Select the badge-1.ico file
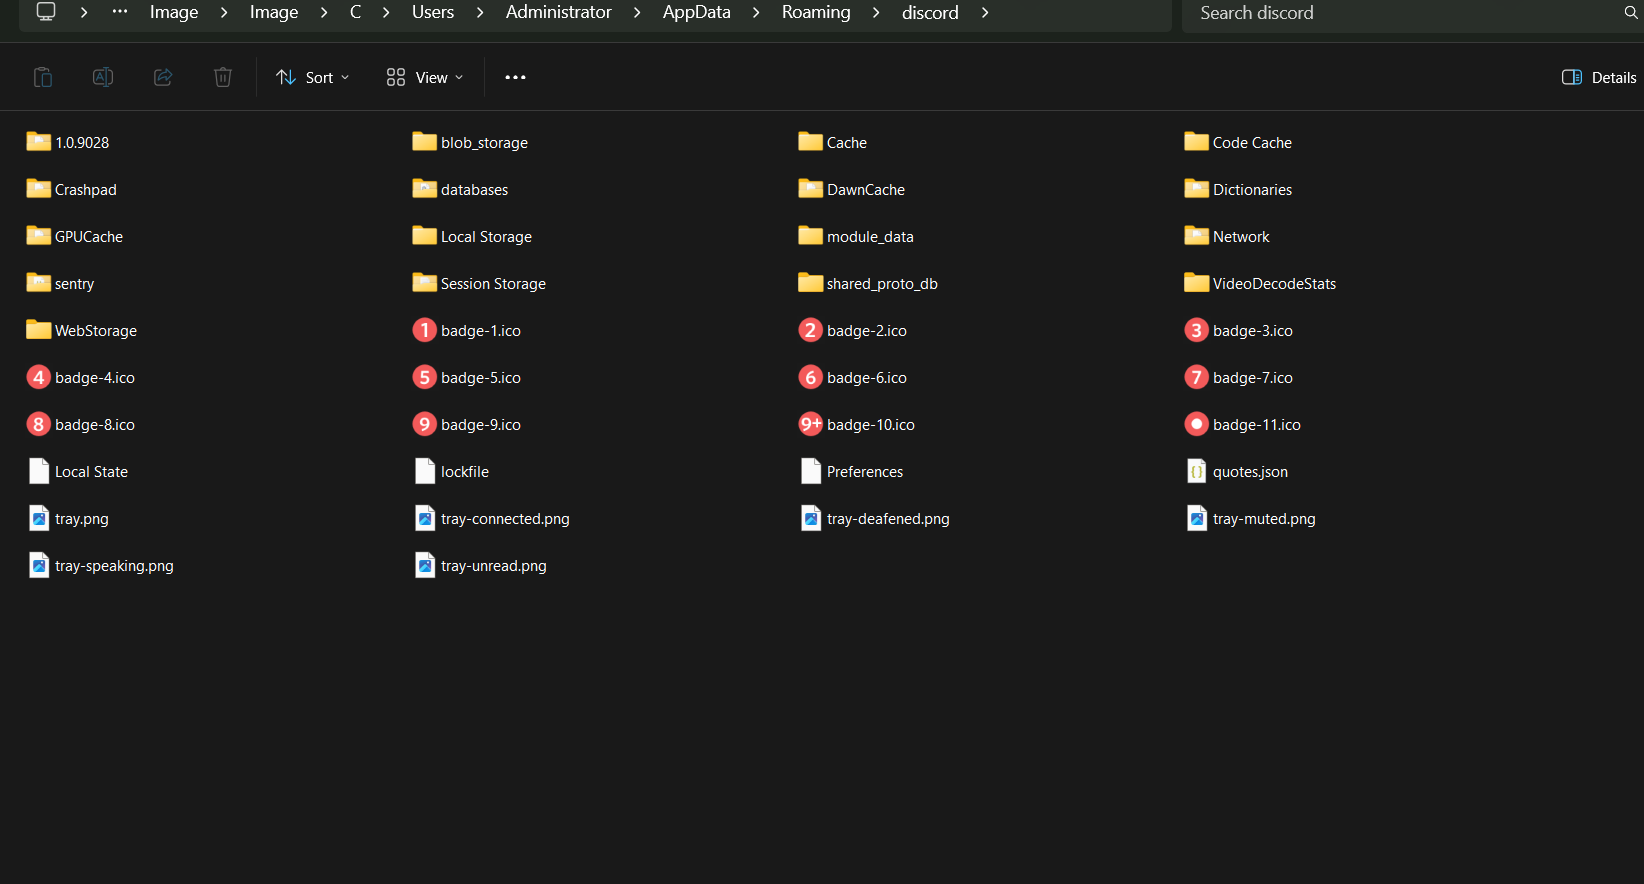Viewport: 1644px width, 884px height. (467, 330)
